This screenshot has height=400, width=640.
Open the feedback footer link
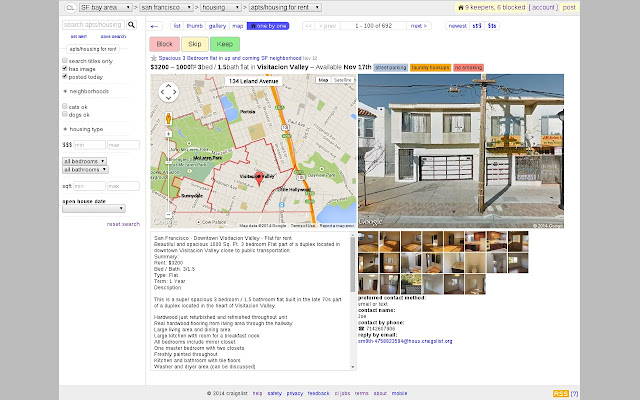click(x=318, y=393)
